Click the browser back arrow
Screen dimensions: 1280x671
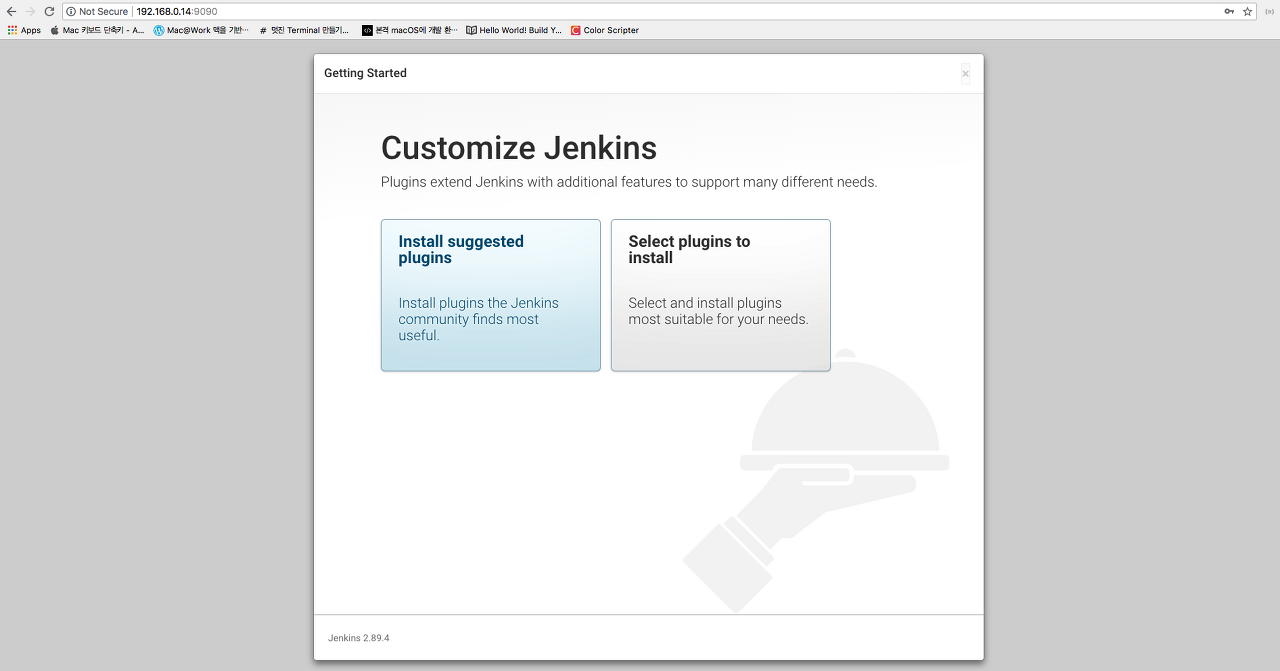11,11
